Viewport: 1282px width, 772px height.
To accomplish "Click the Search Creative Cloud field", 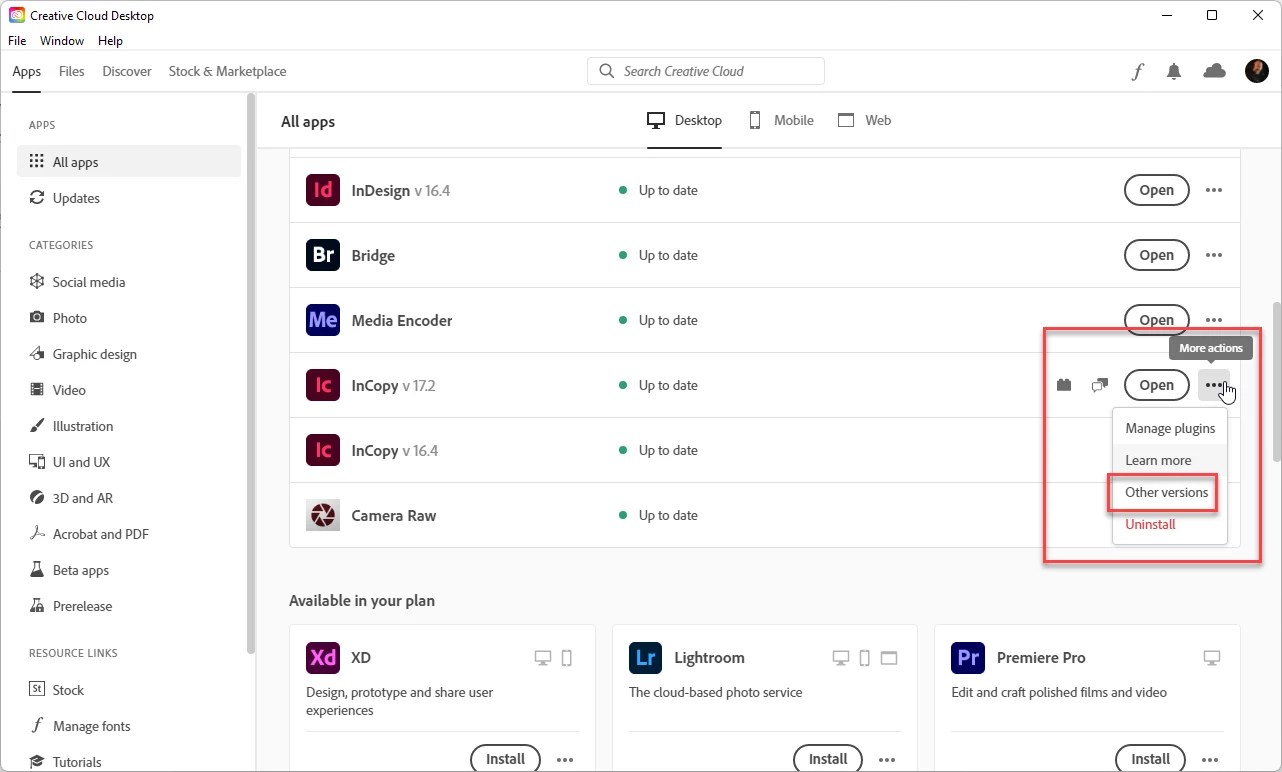I will tap(706, 71).
